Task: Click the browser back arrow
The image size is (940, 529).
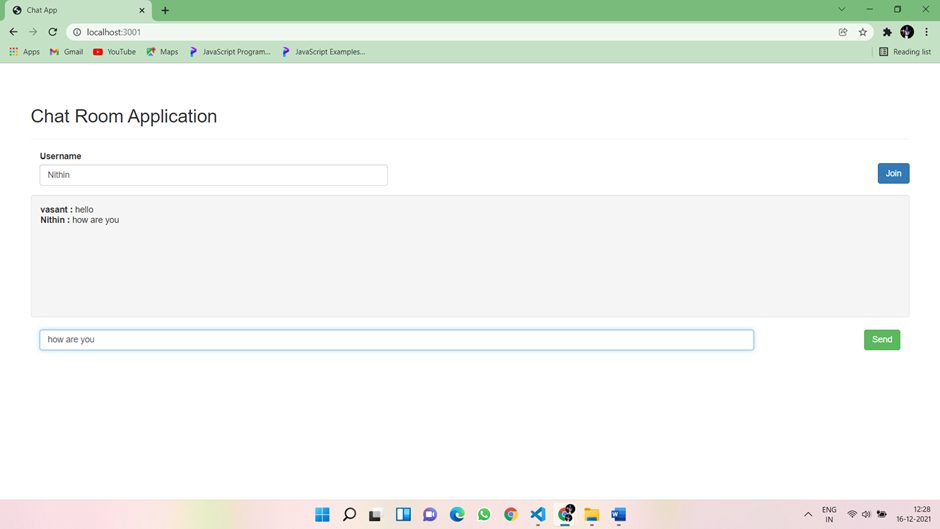Action: coord(13,32)
